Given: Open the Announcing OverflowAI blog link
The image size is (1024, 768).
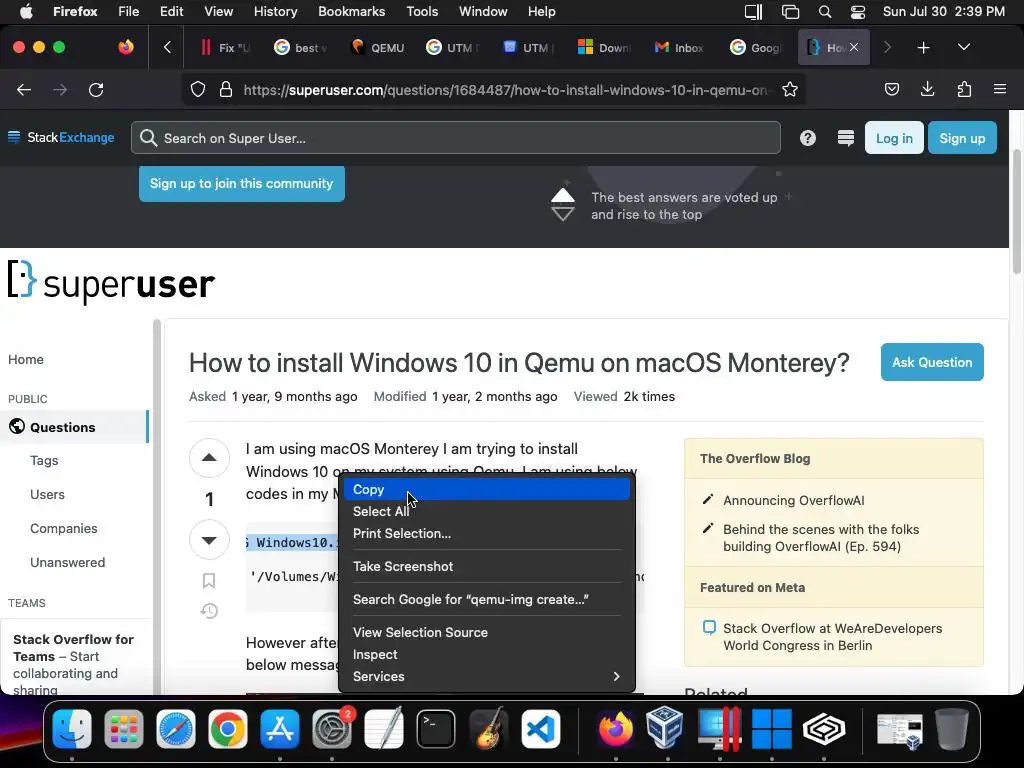Looking at the screenshot, I should (793, 500).
